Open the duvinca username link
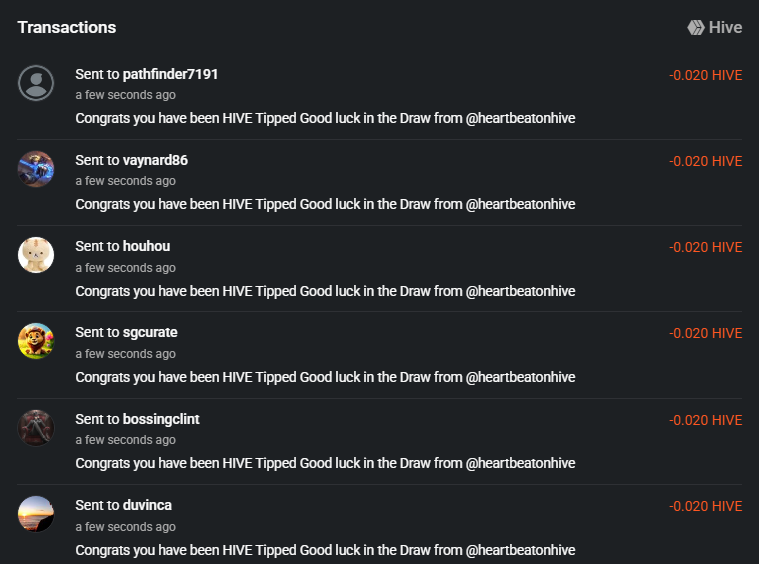Image resolution: width=759 pixels, height=564 pixels. tap(147, 505)
